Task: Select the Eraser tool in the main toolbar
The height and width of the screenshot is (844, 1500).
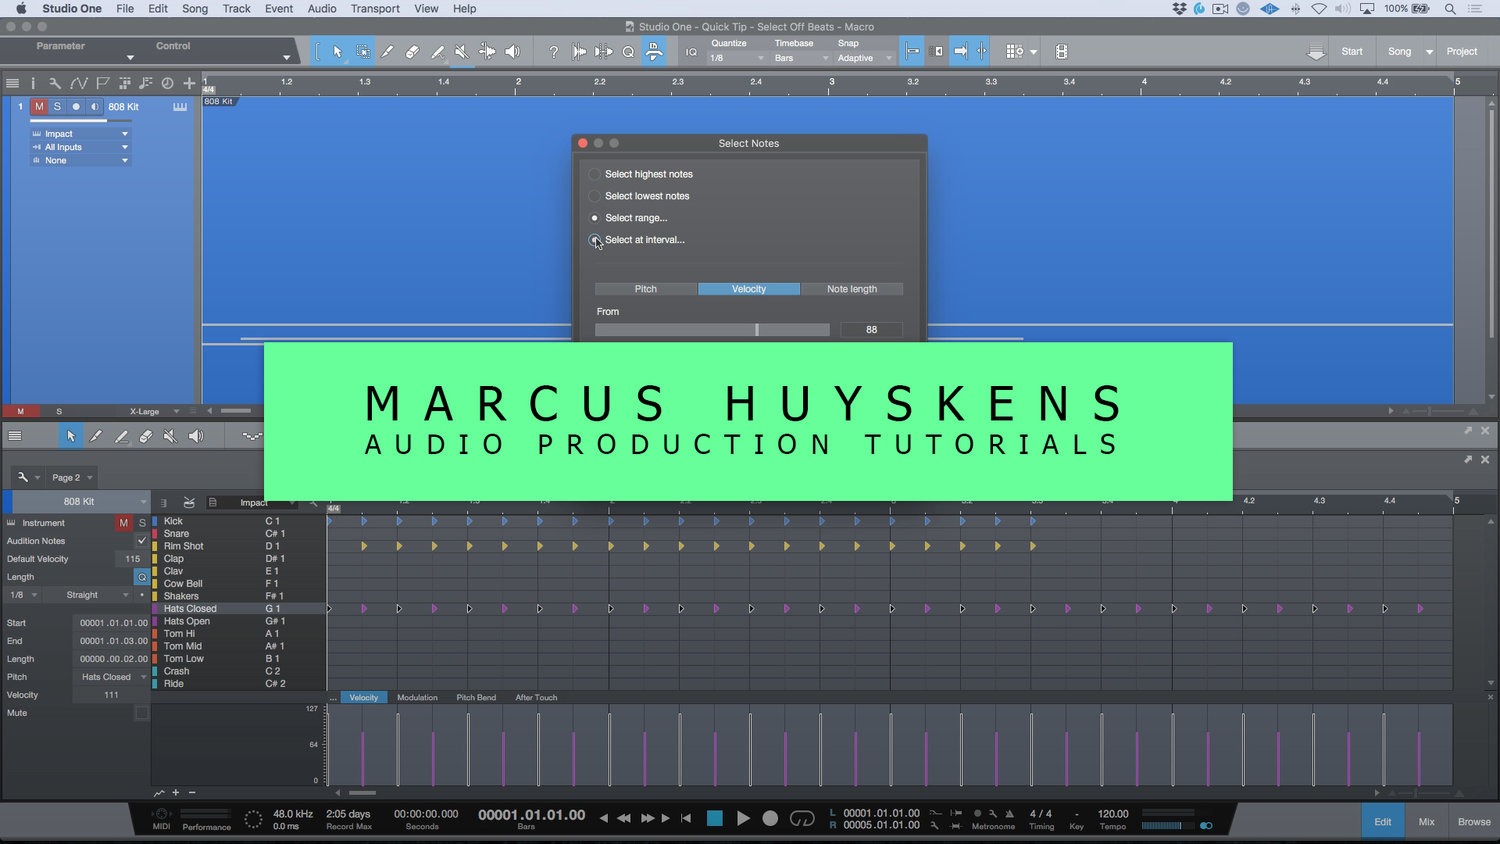Action: pyautogui.click(x=412, y=51)
